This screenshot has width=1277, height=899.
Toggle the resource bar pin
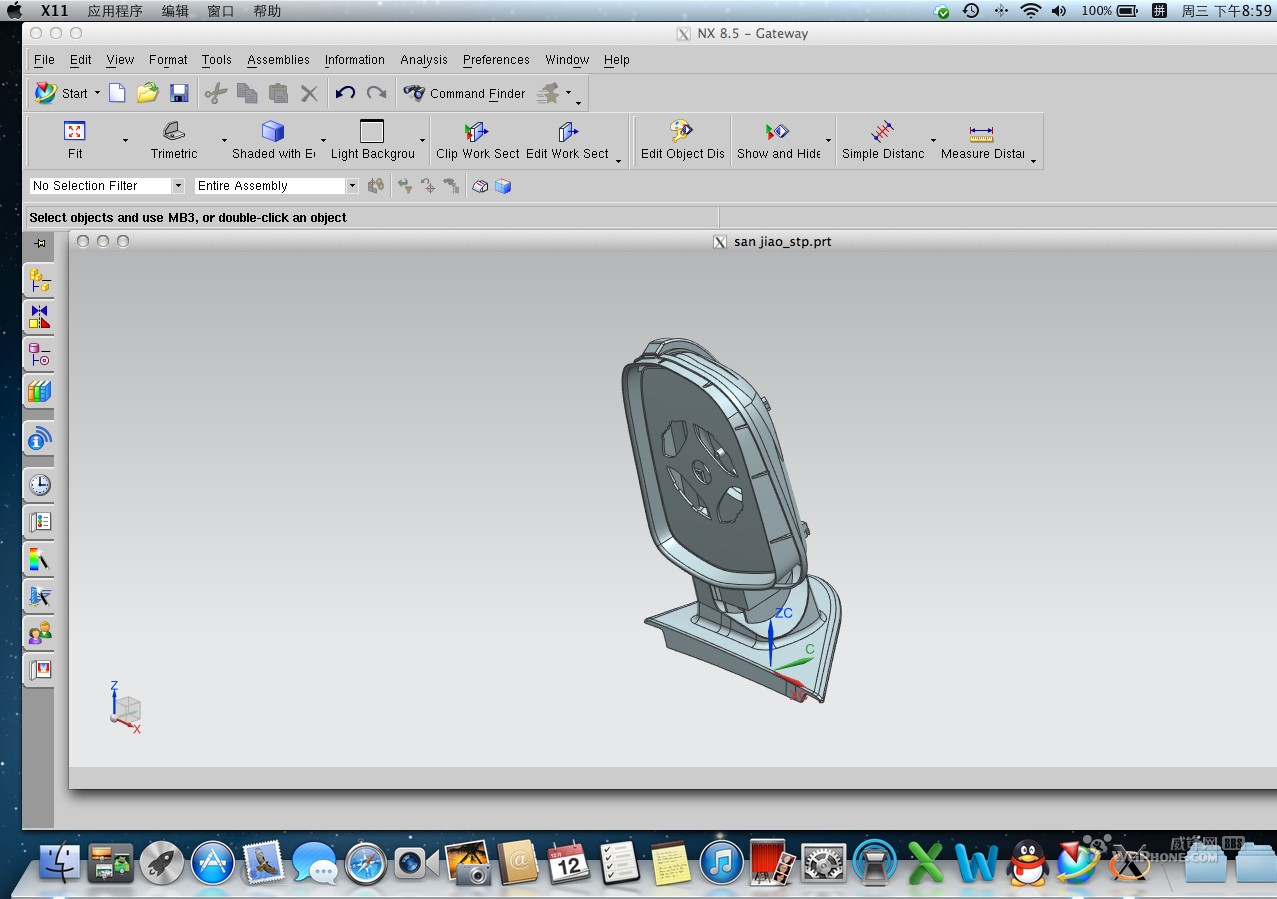(40, 243)
